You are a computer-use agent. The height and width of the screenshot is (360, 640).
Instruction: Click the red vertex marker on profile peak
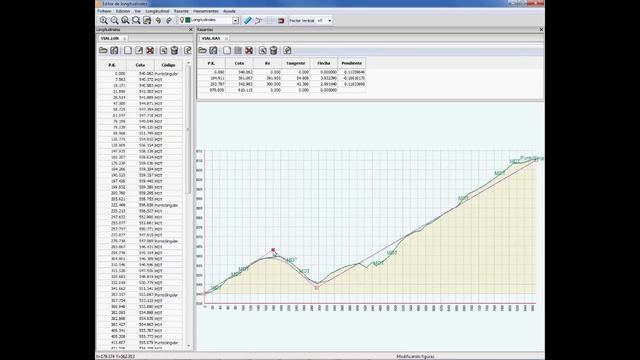point(273,250)
